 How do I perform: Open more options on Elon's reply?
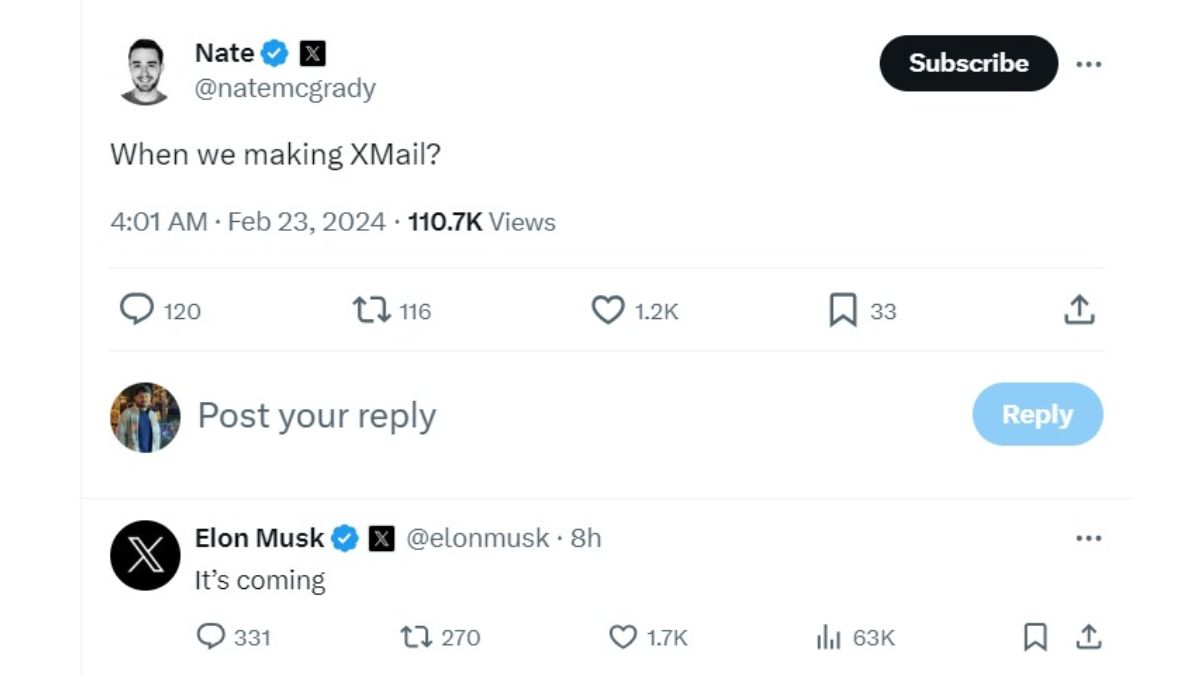[x=1088, y=538]
